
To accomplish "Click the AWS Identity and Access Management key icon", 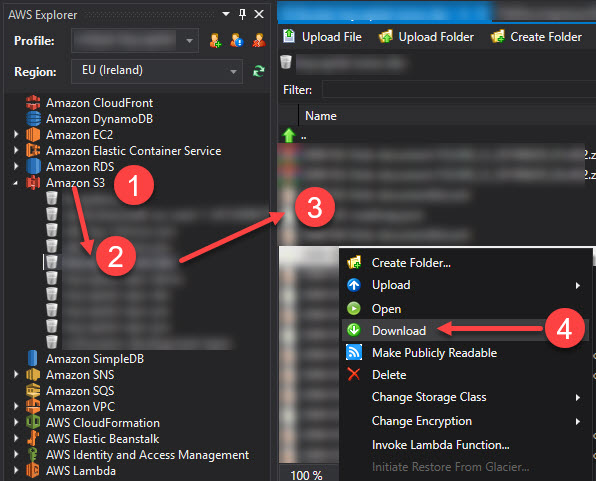I will coord(33,455).
